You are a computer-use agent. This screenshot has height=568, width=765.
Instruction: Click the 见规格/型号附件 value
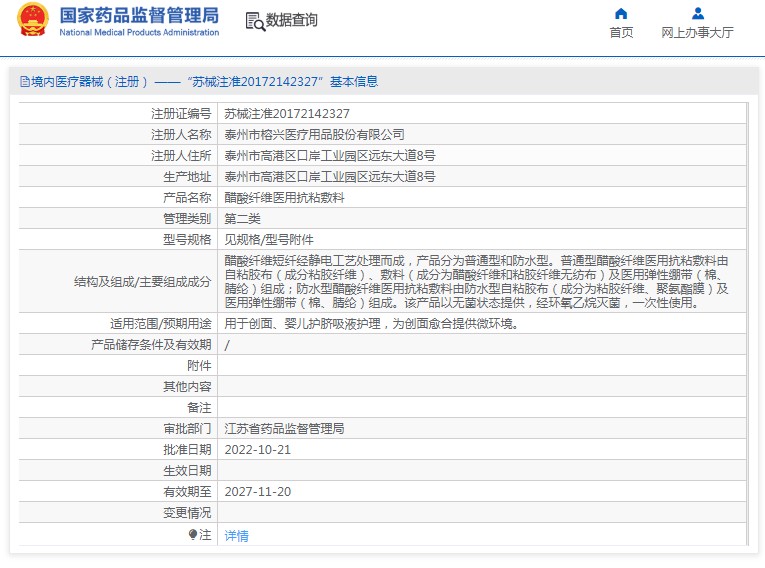click(269, 240)
